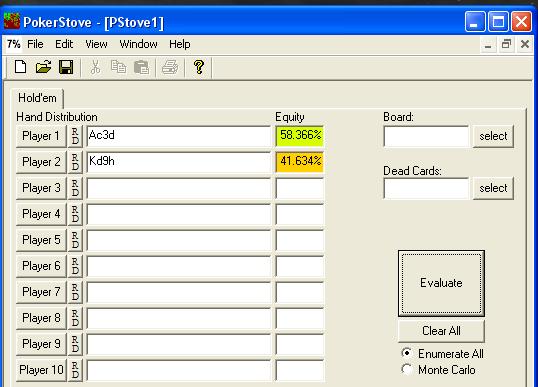Viewport: 538px width, 387px height.
Task: Click the RD button for Player 8
Action: click(x=75, y=318)
